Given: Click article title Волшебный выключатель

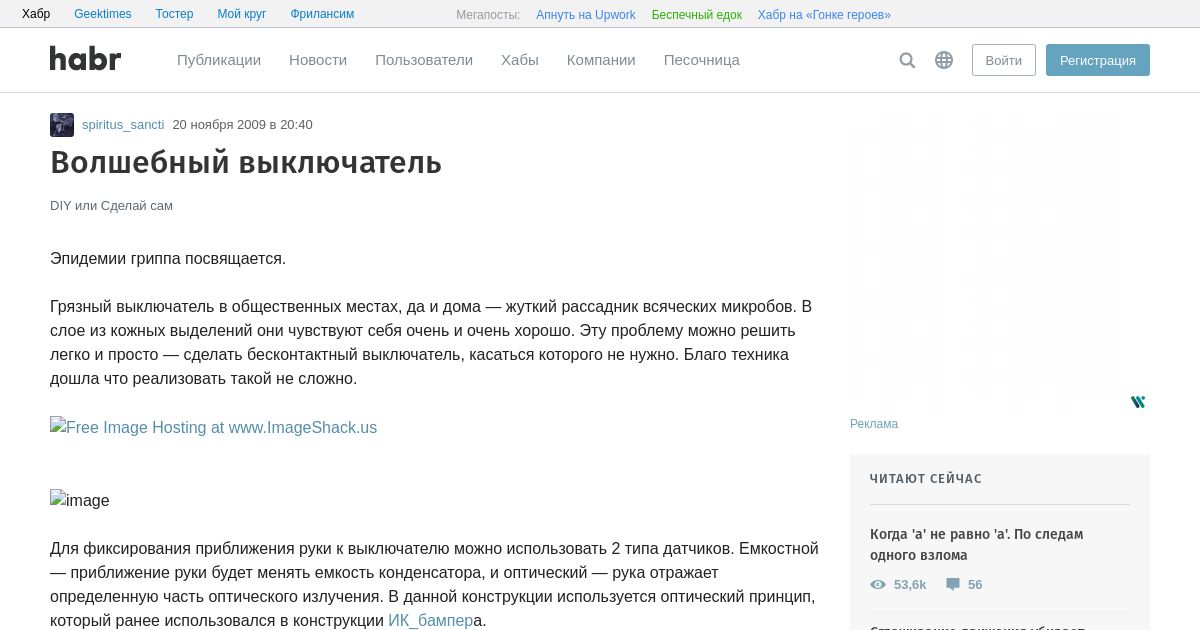Looking at the screenshot, I should pyautogui.click(x=246, y=162).
